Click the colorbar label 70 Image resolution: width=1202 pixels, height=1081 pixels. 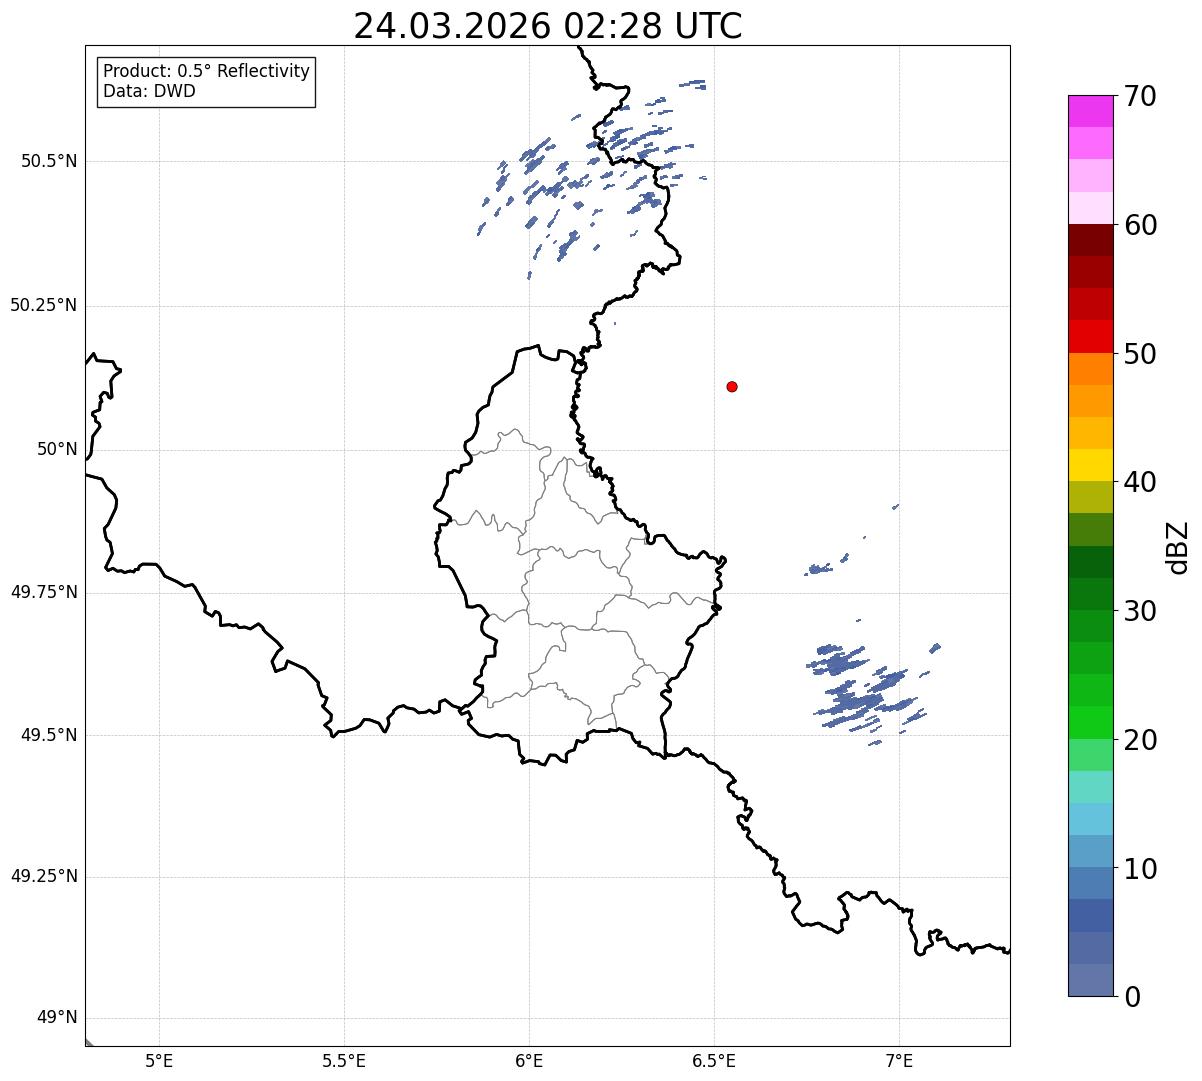tap(1141, 96)
